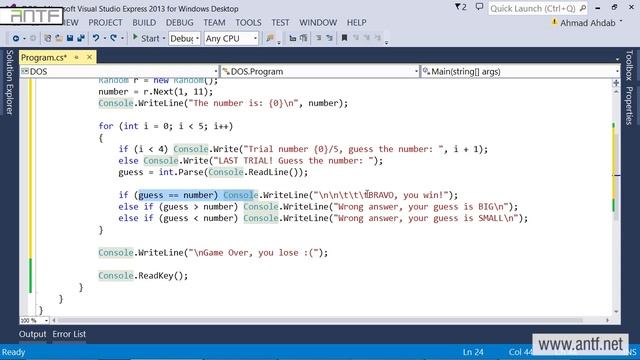Click the account warning icon beside Ahmad Ahdab

pos(554,22)
